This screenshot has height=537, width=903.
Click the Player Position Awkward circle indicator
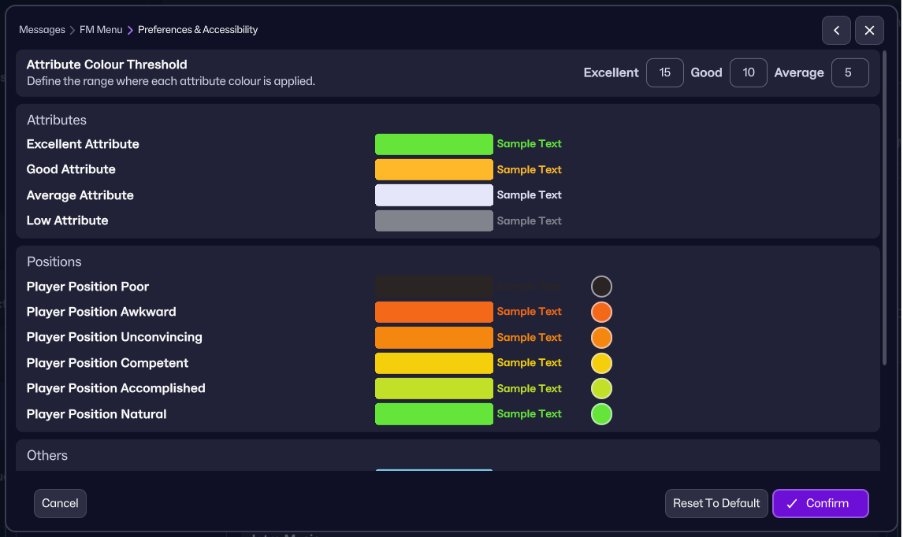click(601, 312)
